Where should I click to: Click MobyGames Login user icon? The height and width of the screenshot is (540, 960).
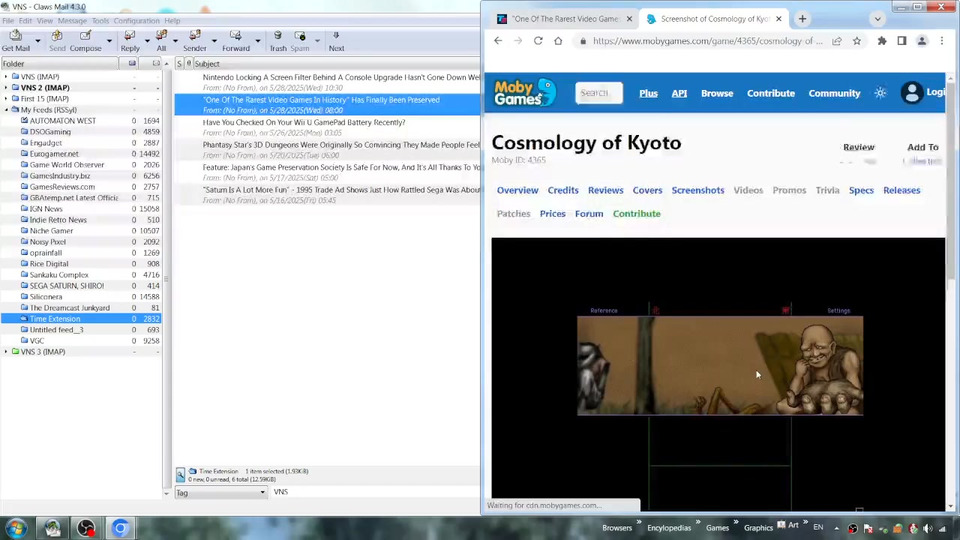point(912,93)
